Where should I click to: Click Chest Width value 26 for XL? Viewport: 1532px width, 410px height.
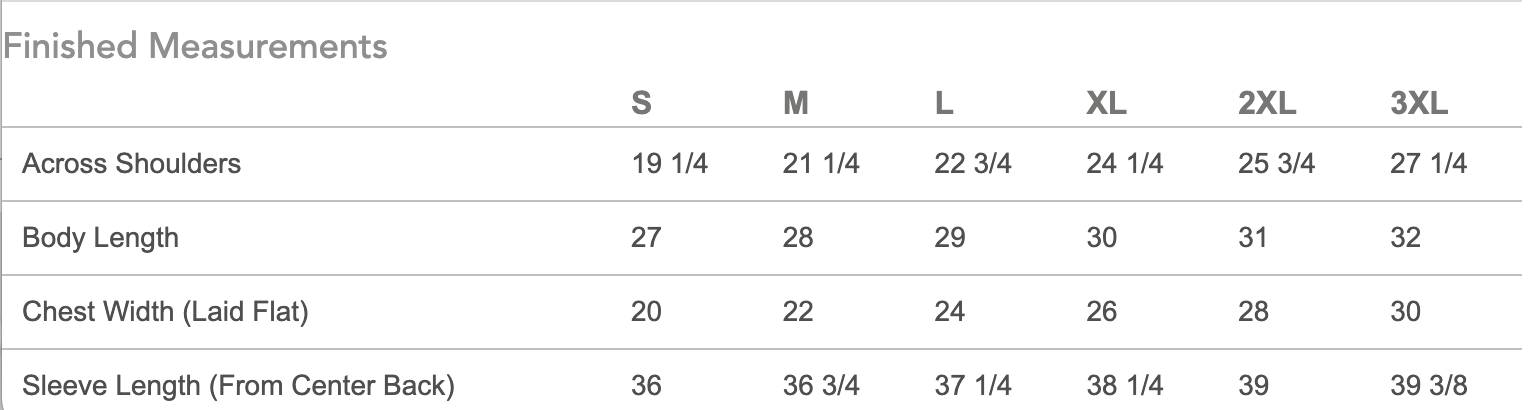[1102, 312]
